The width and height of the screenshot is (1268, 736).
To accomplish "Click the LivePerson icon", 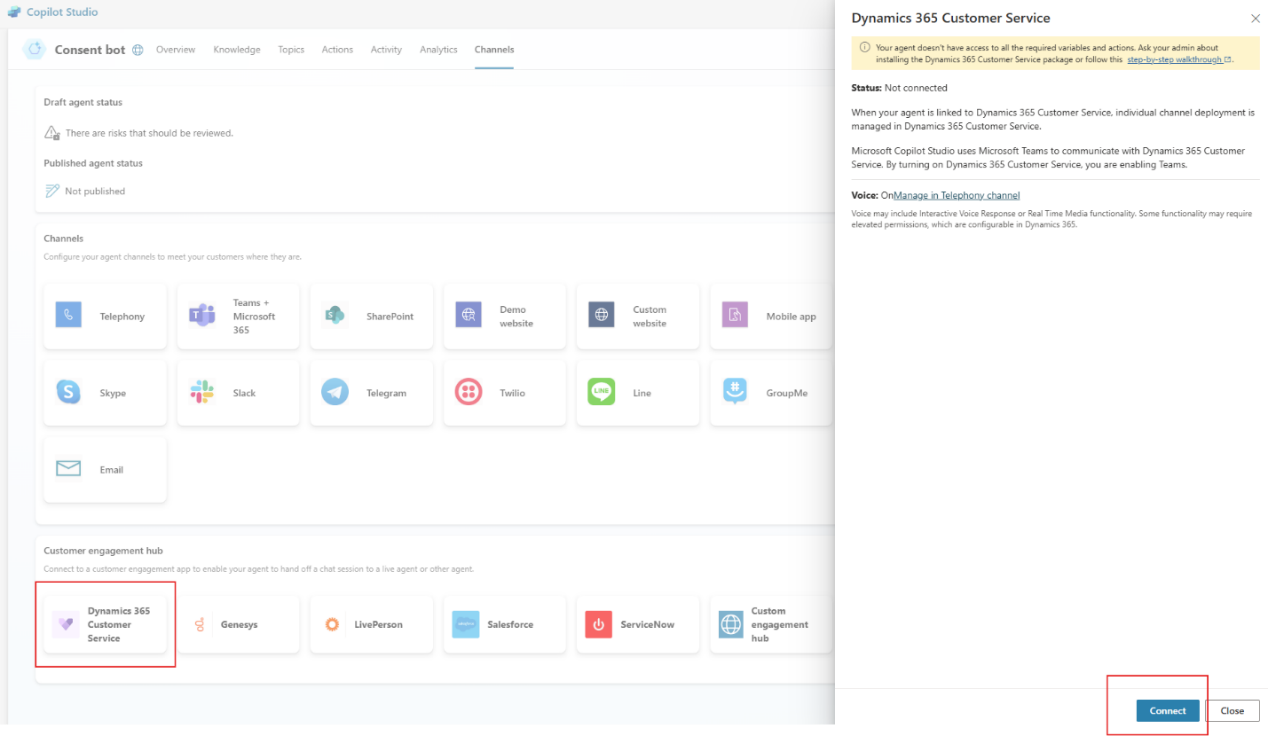I will 332,624.
